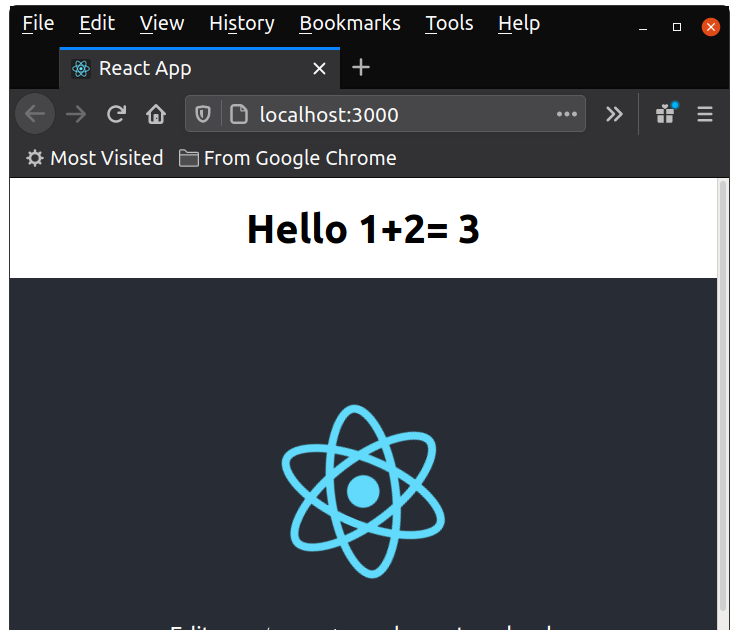Go back with the back arrow button
Screen dimensions: 739x630
(35, 114)
